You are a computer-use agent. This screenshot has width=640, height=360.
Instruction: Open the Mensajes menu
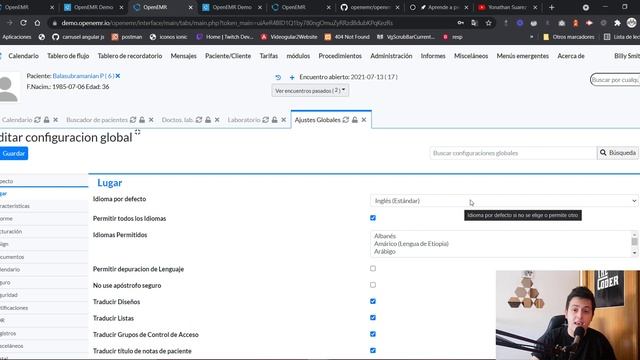[183, 56]
